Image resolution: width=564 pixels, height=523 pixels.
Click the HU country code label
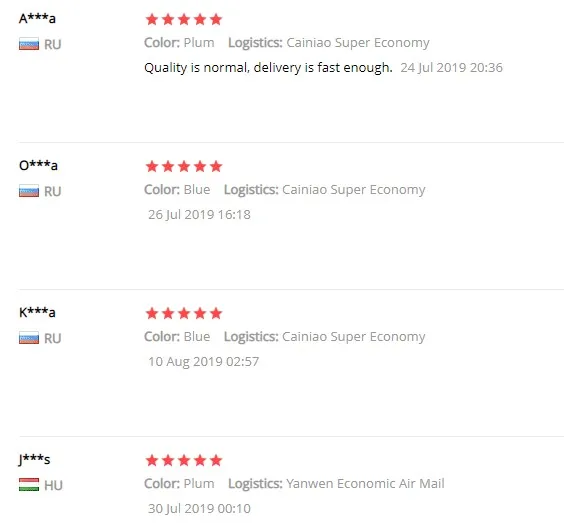pos(53,485)
